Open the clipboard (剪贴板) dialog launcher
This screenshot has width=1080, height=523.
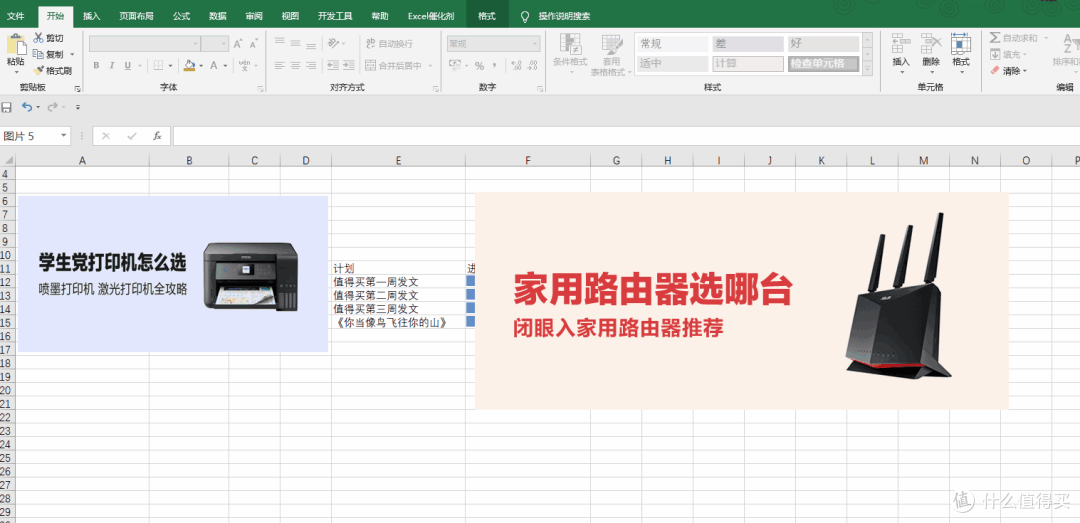click(x=77, y=88)
